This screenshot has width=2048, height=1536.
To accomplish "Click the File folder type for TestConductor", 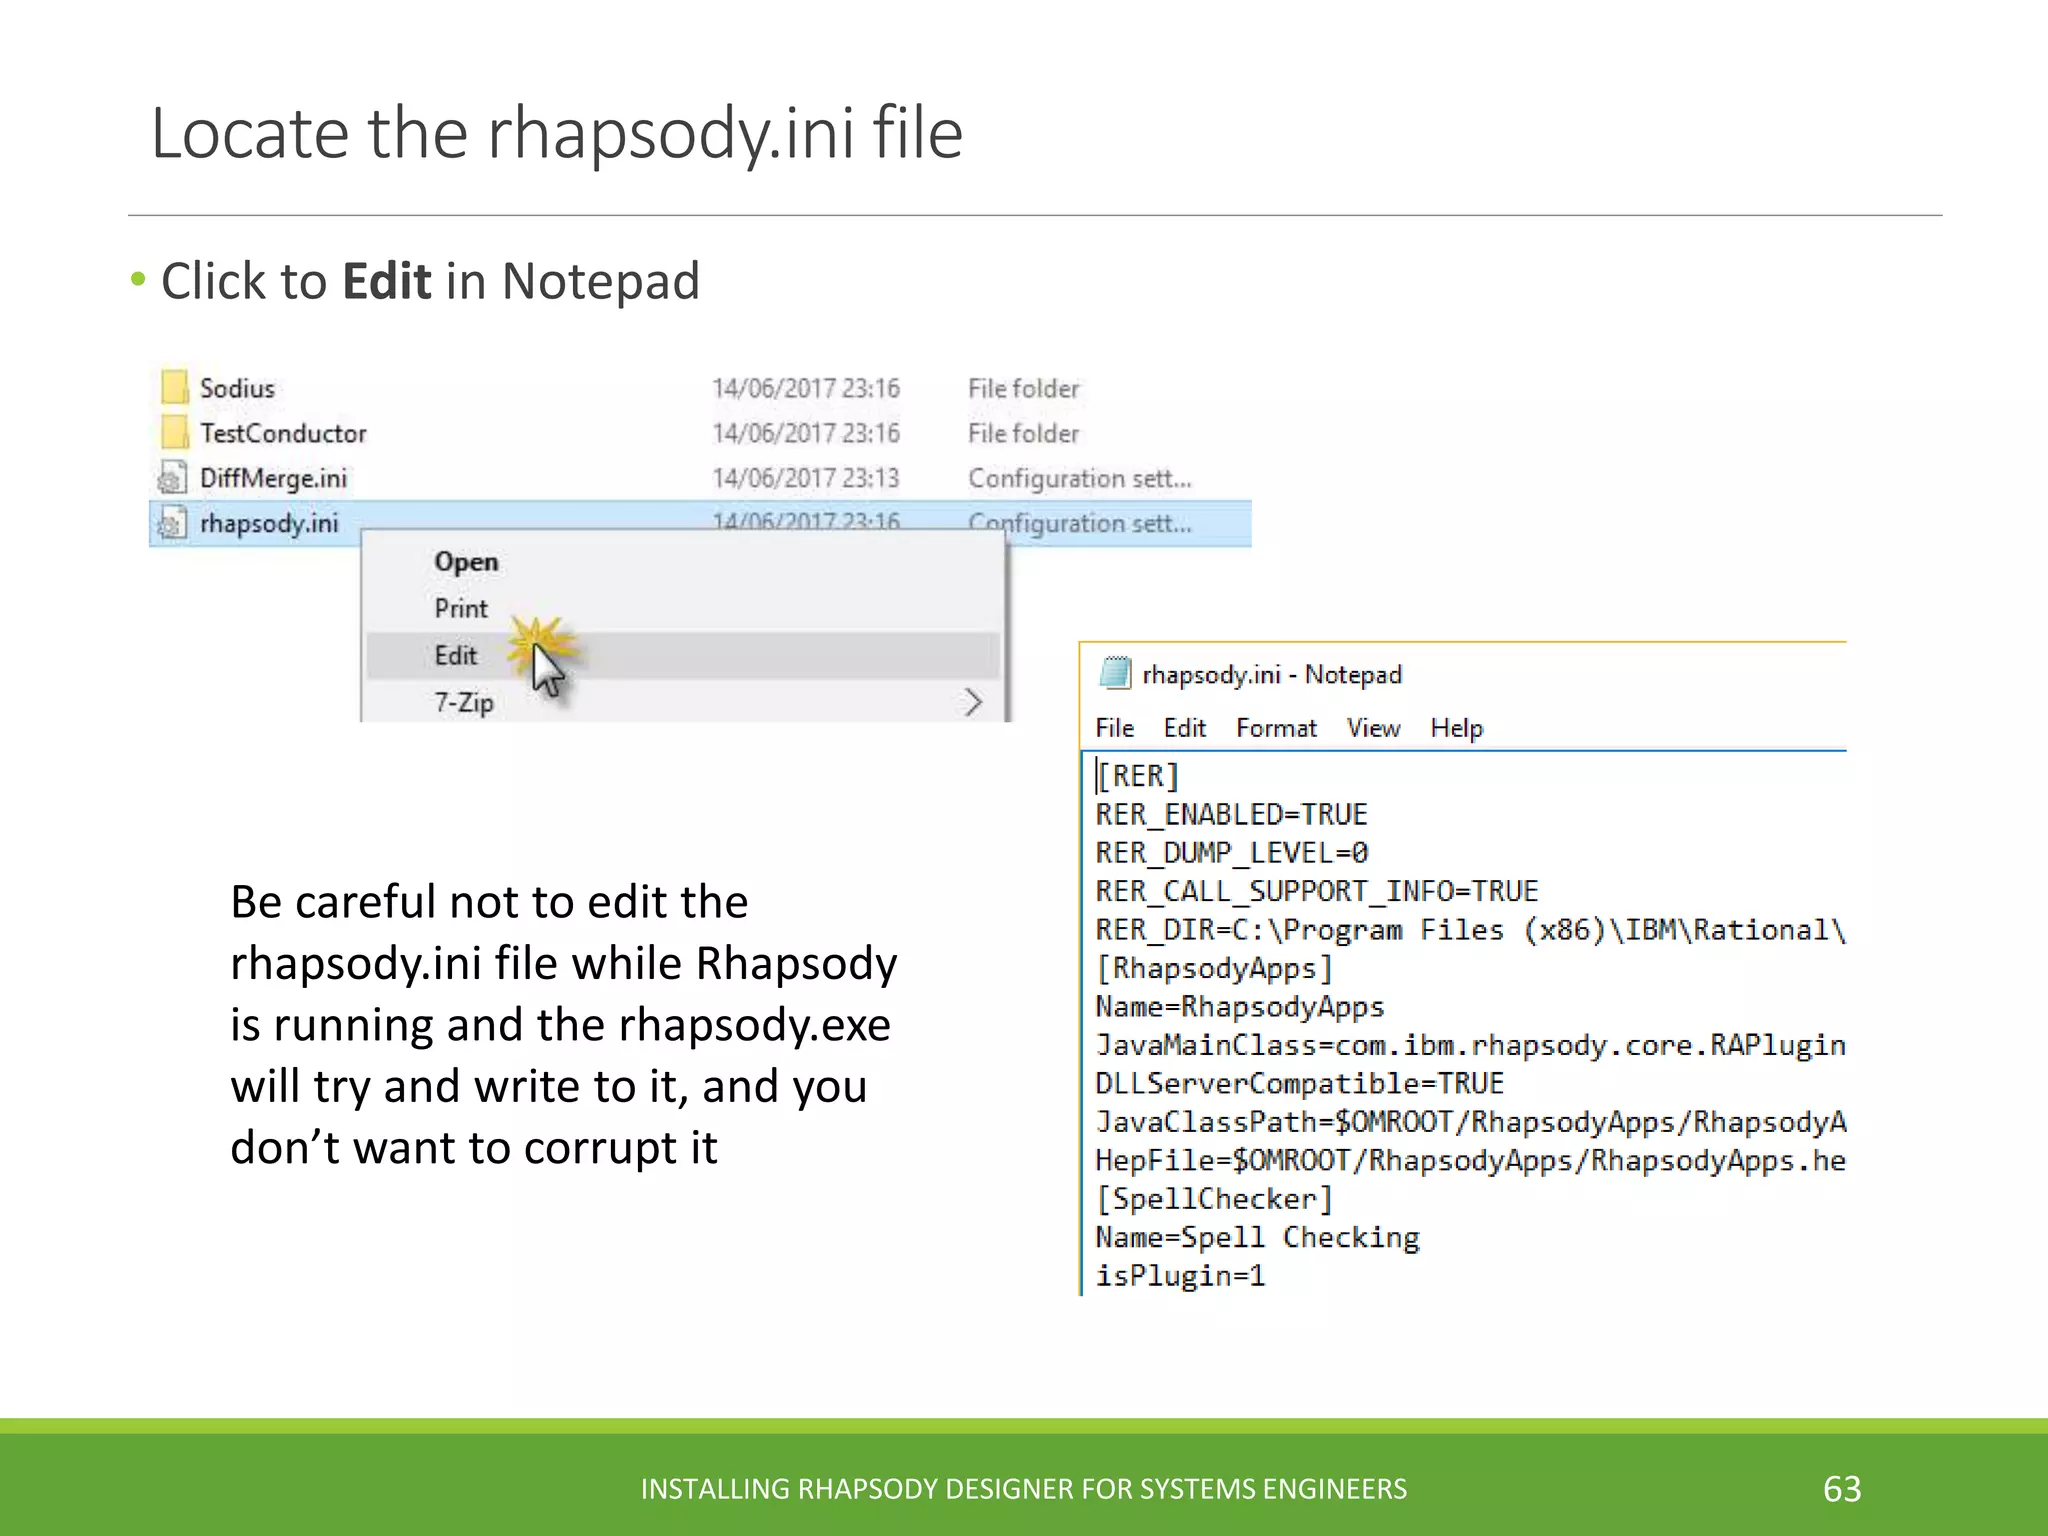I will click(x=1024, y=433).
